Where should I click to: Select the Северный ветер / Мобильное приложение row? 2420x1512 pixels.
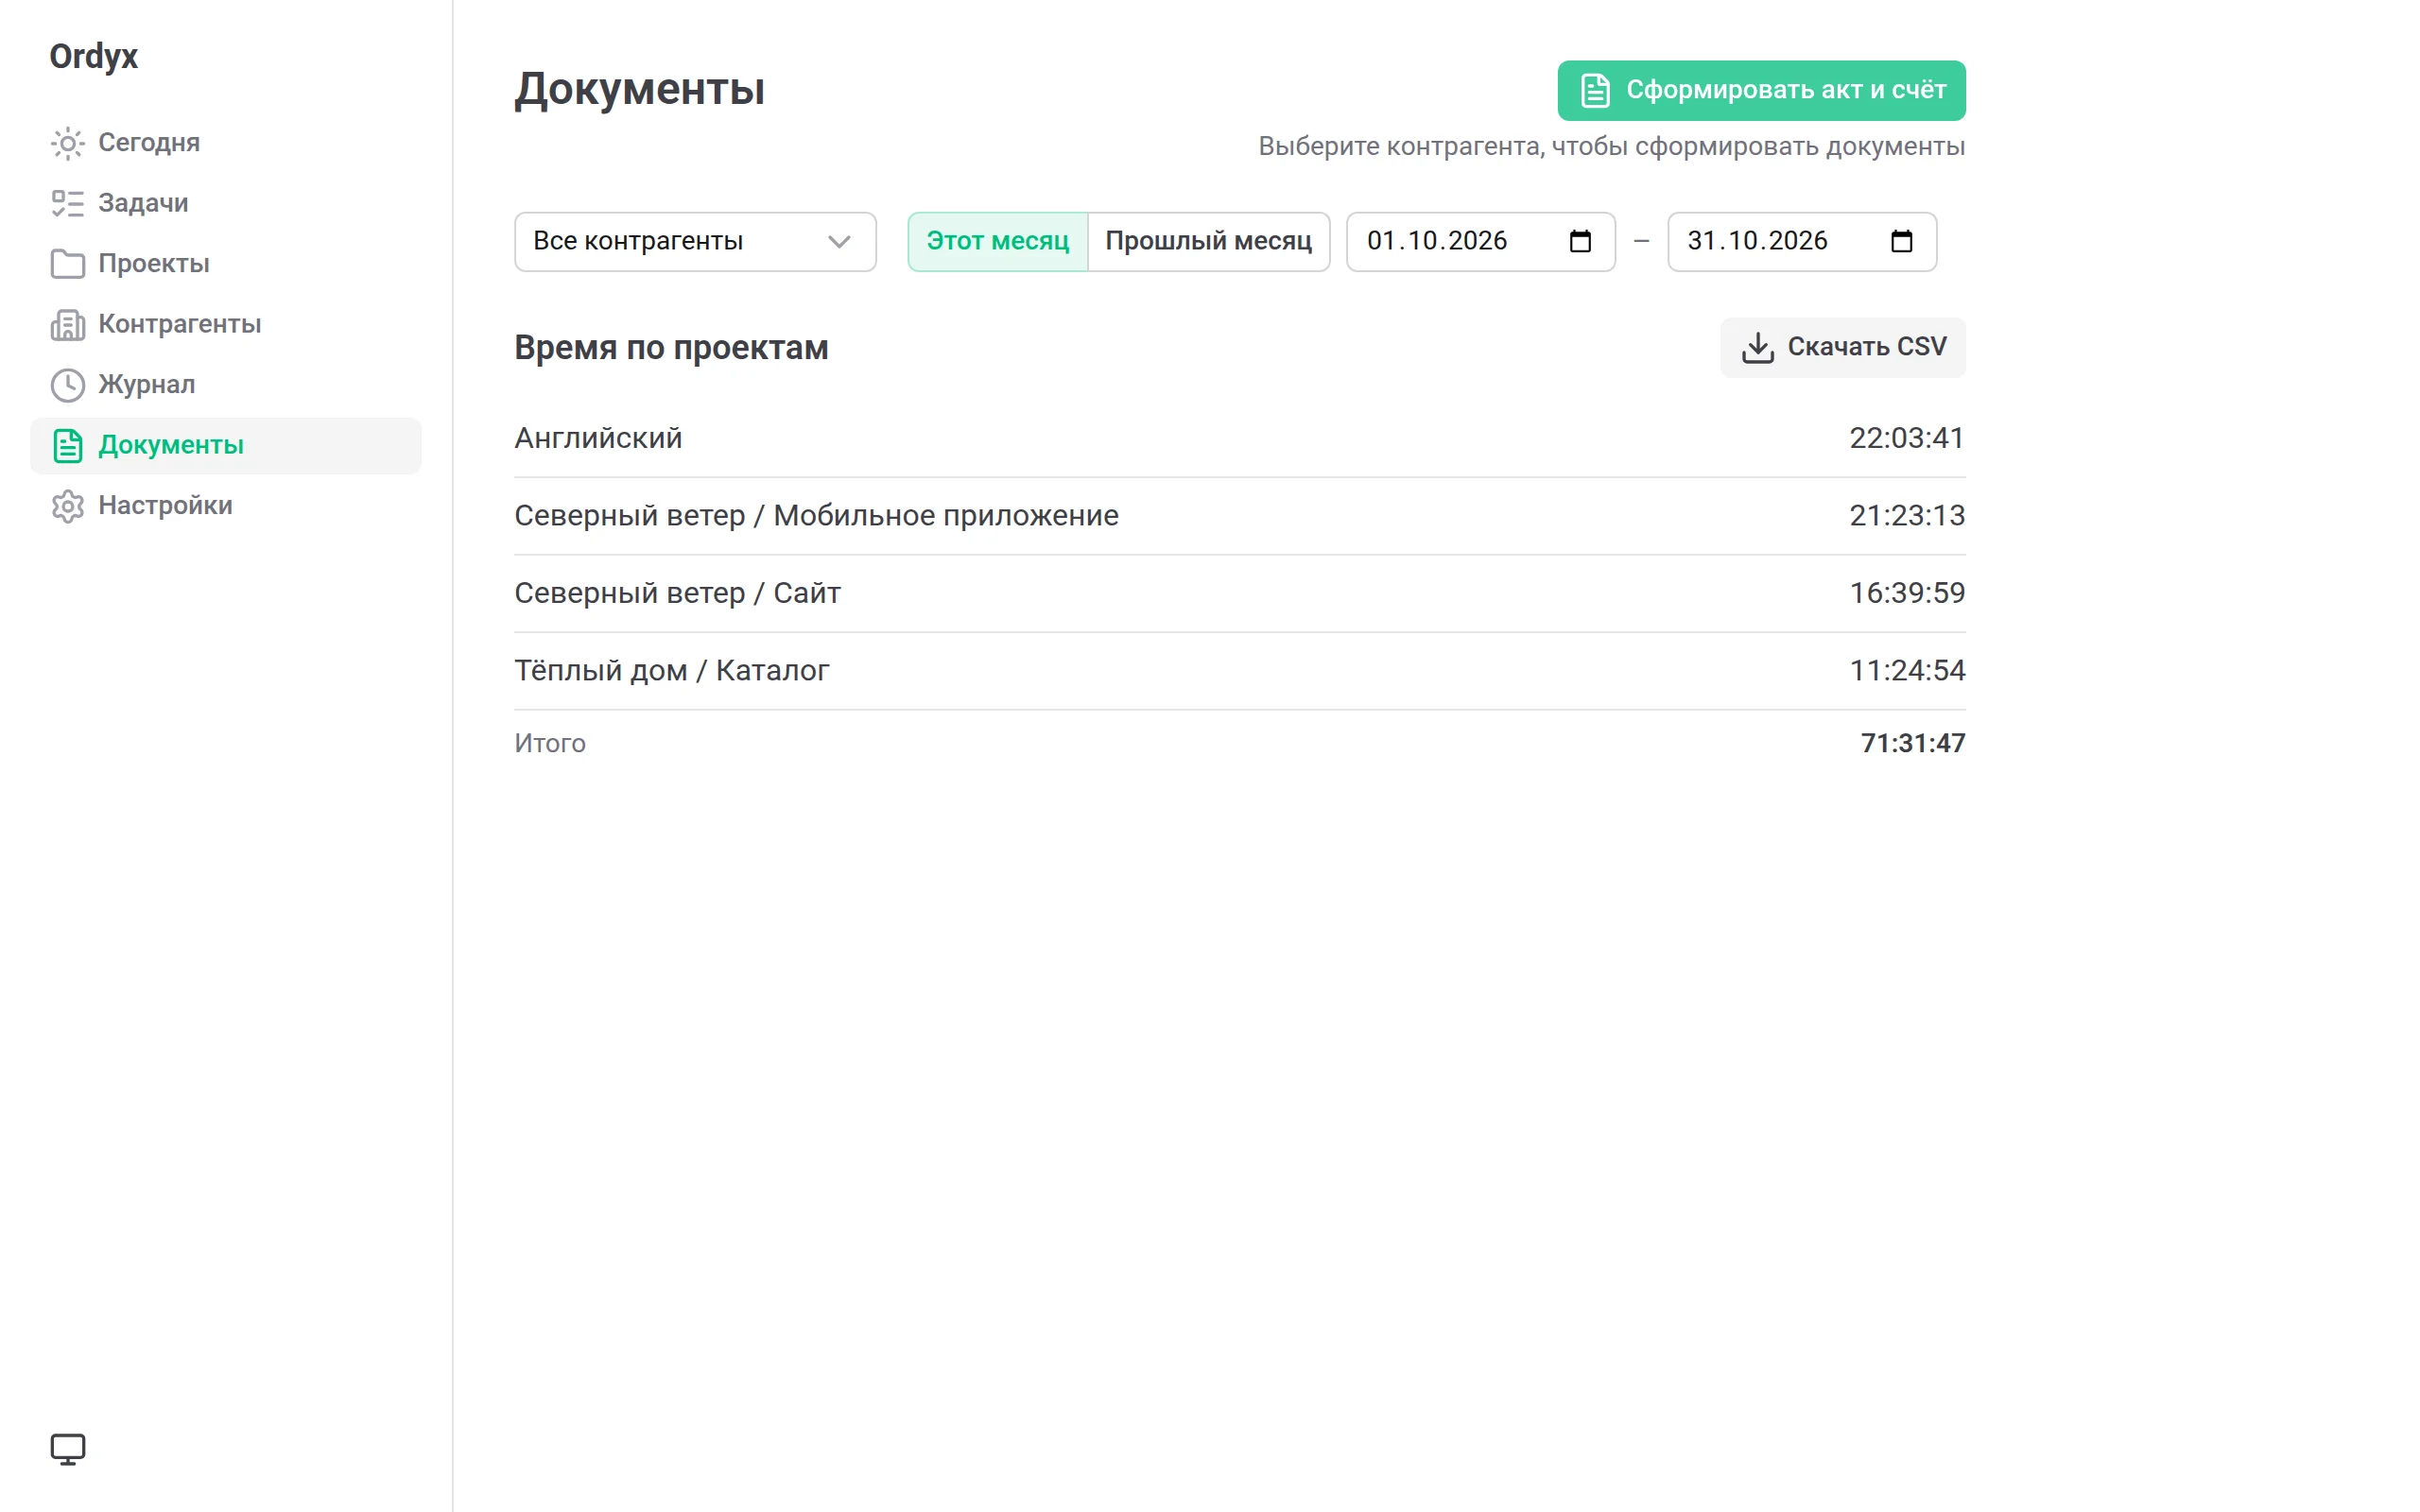tap(1239, 516)
